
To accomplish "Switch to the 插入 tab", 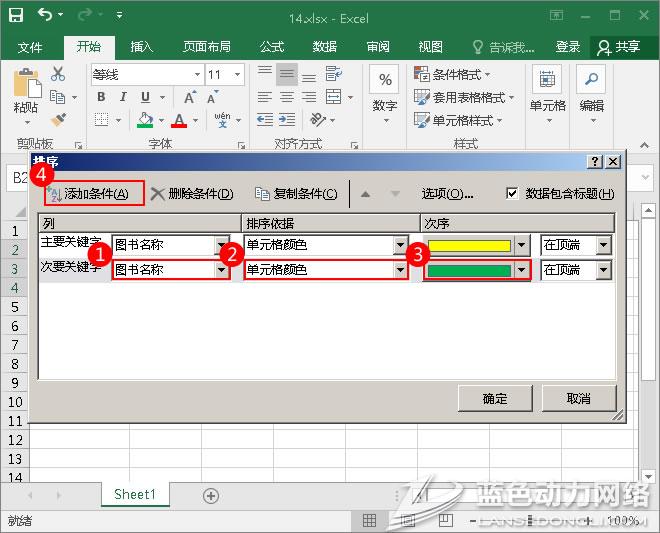I will (141, 47).
